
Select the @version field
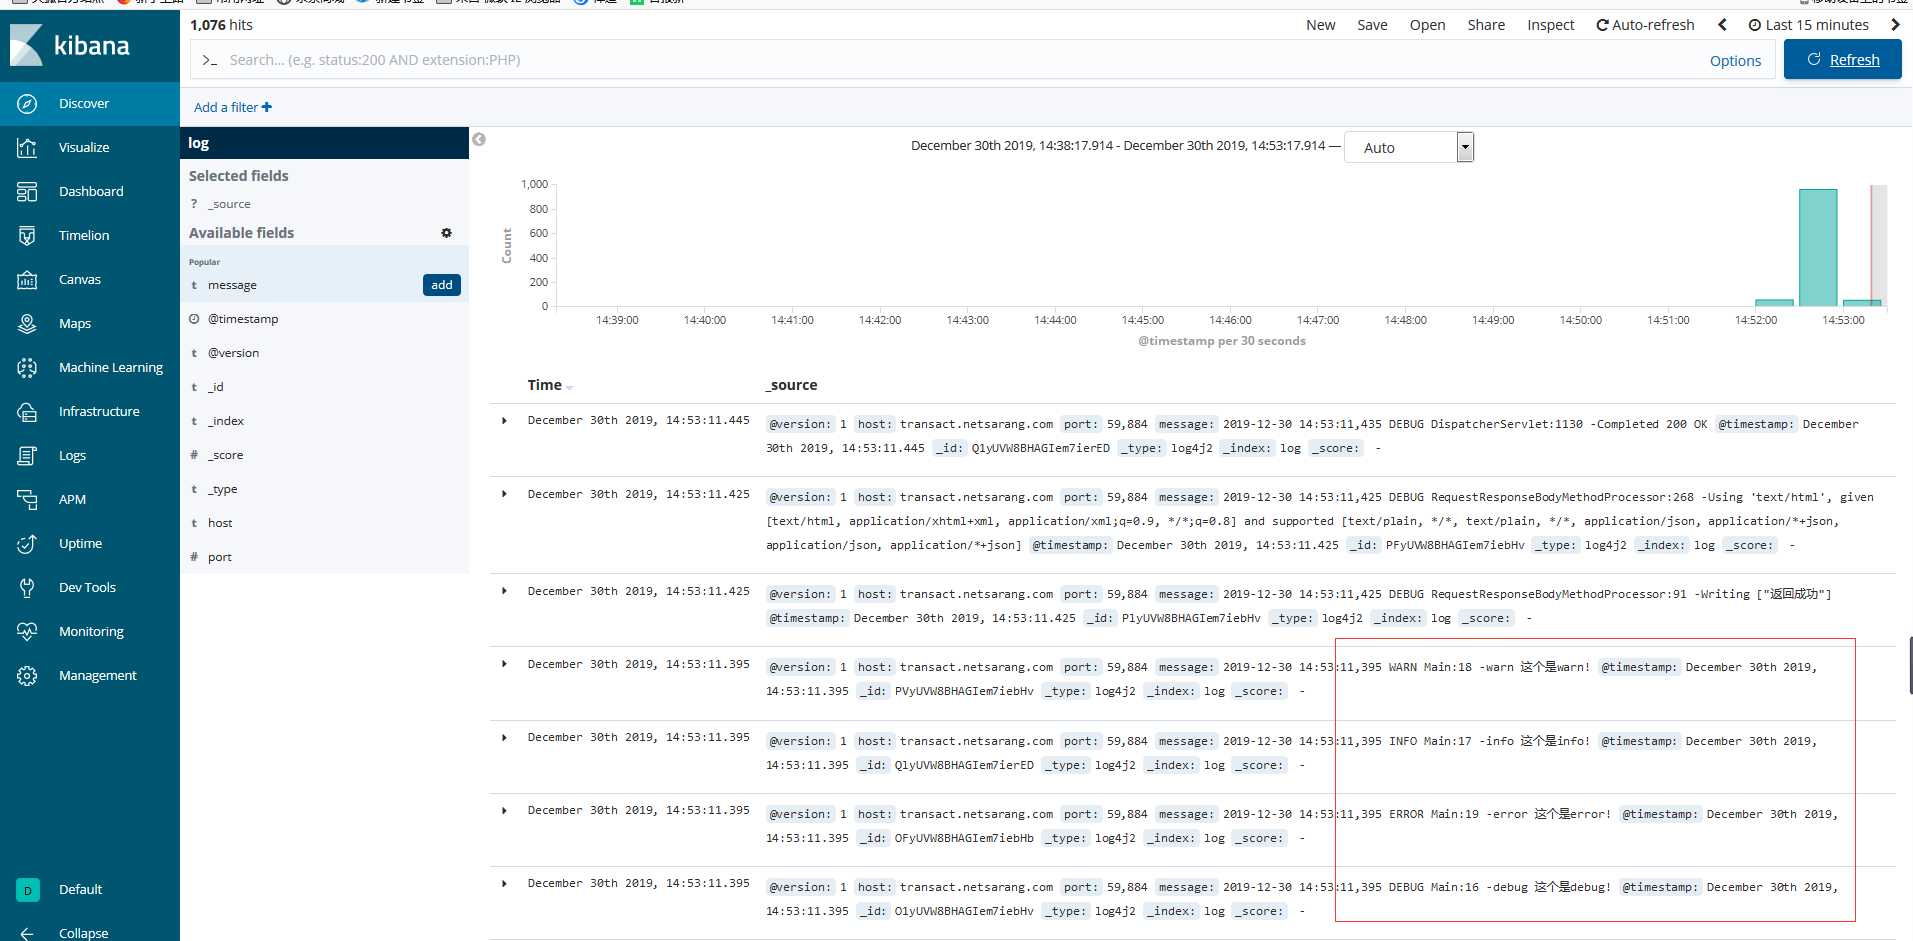[x=233, y=353]
